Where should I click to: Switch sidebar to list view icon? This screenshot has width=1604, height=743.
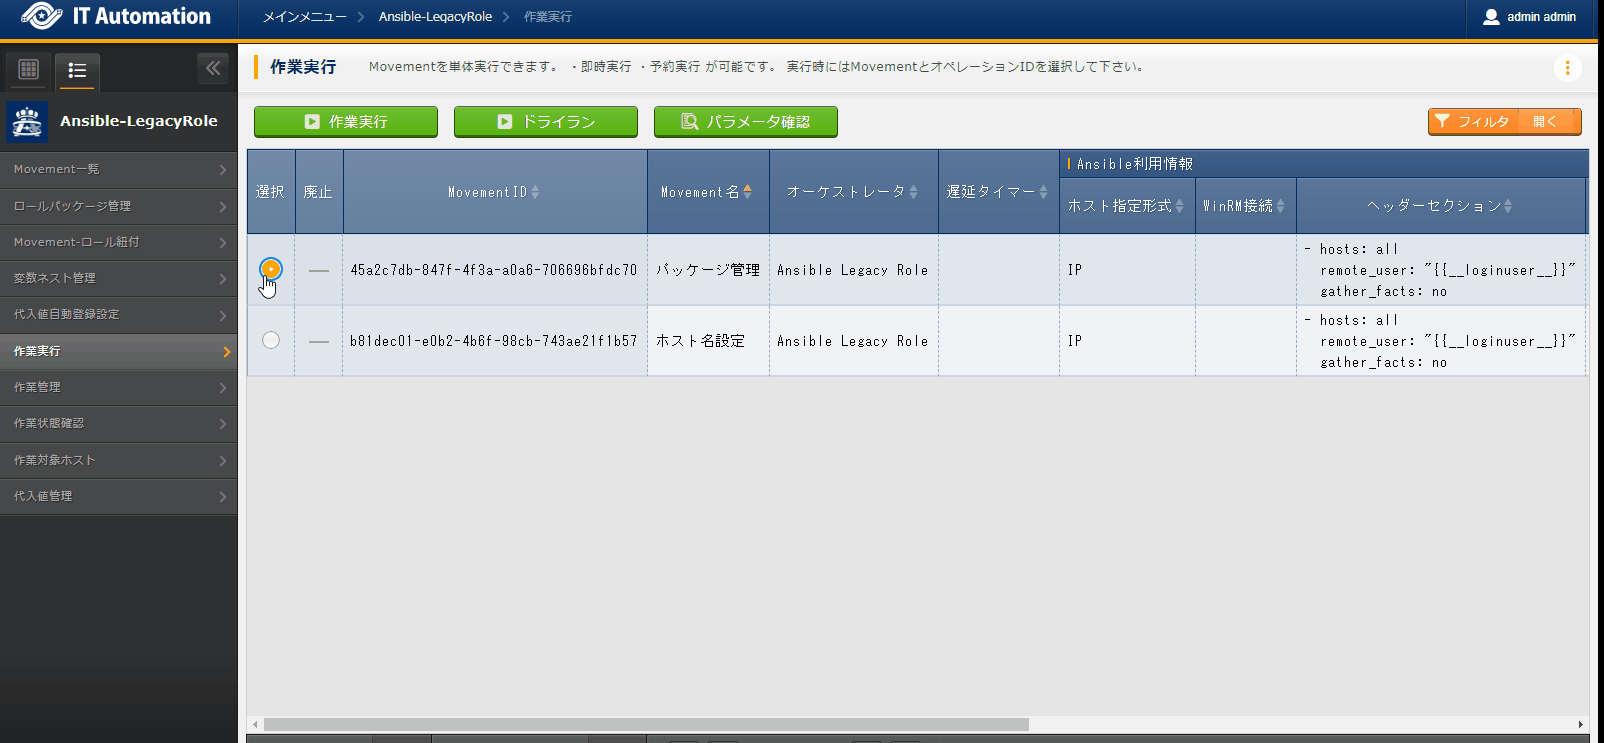[x=77, y=70]
